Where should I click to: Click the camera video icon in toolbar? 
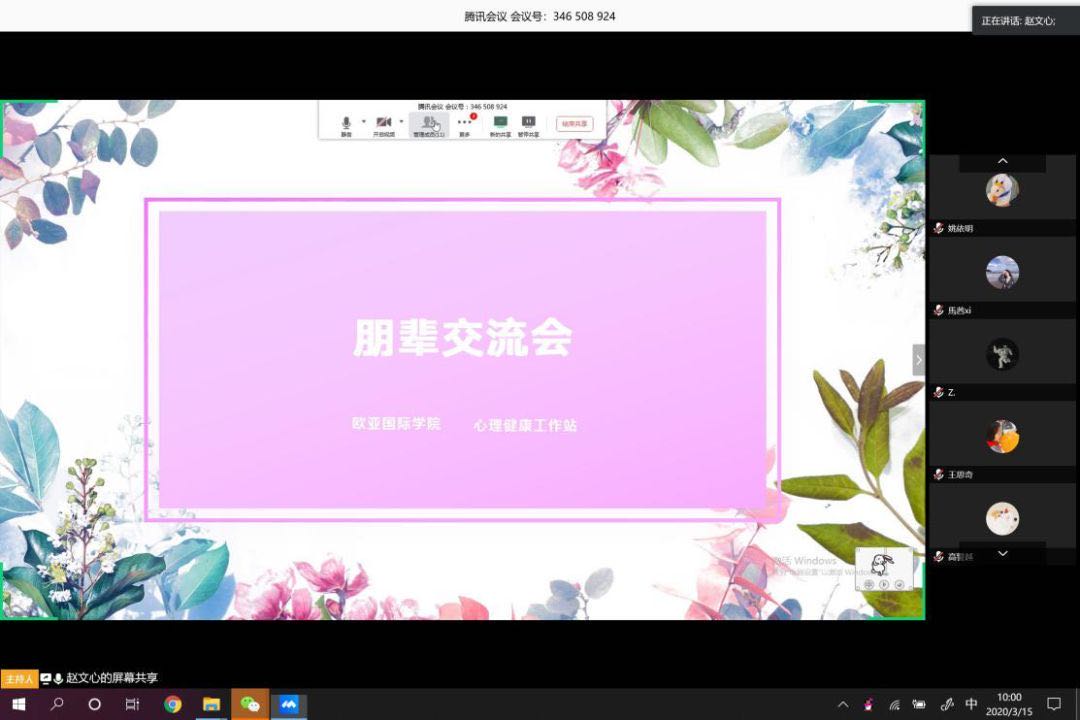click(383, 122)
